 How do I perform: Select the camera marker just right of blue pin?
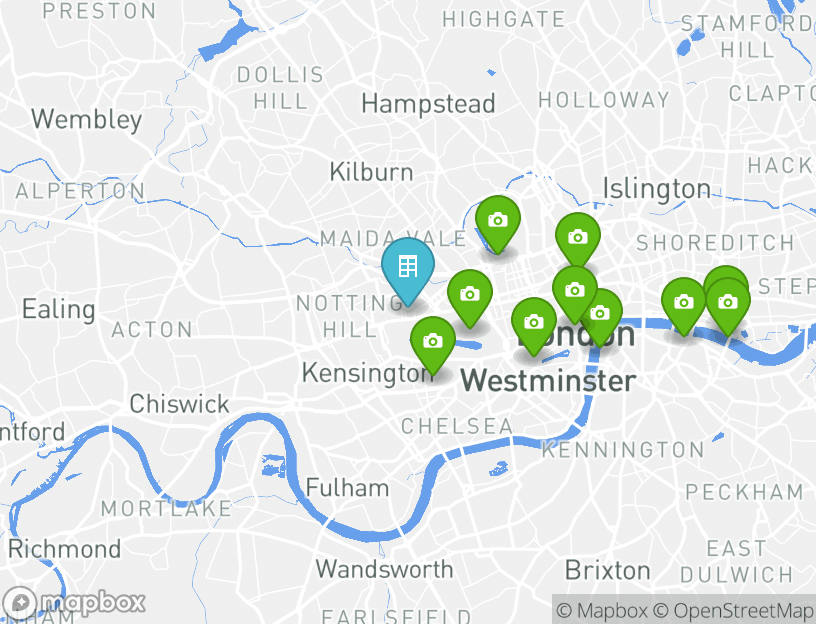470,297
